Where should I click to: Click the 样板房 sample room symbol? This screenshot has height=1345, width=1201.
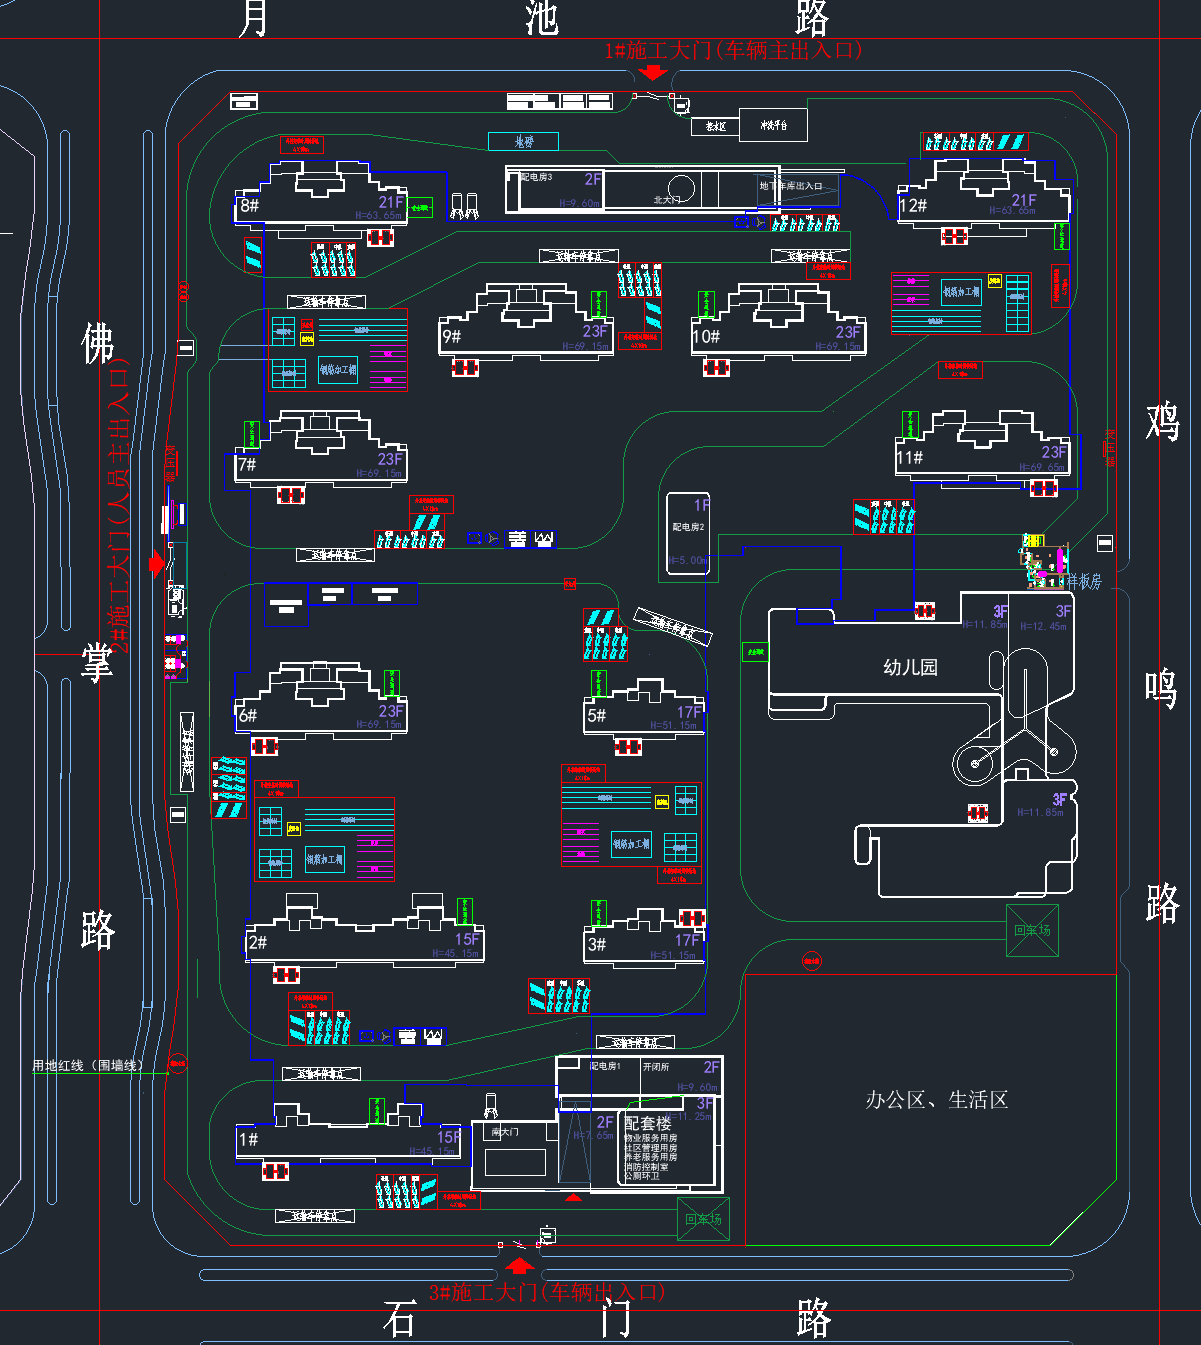[1044, 566]
